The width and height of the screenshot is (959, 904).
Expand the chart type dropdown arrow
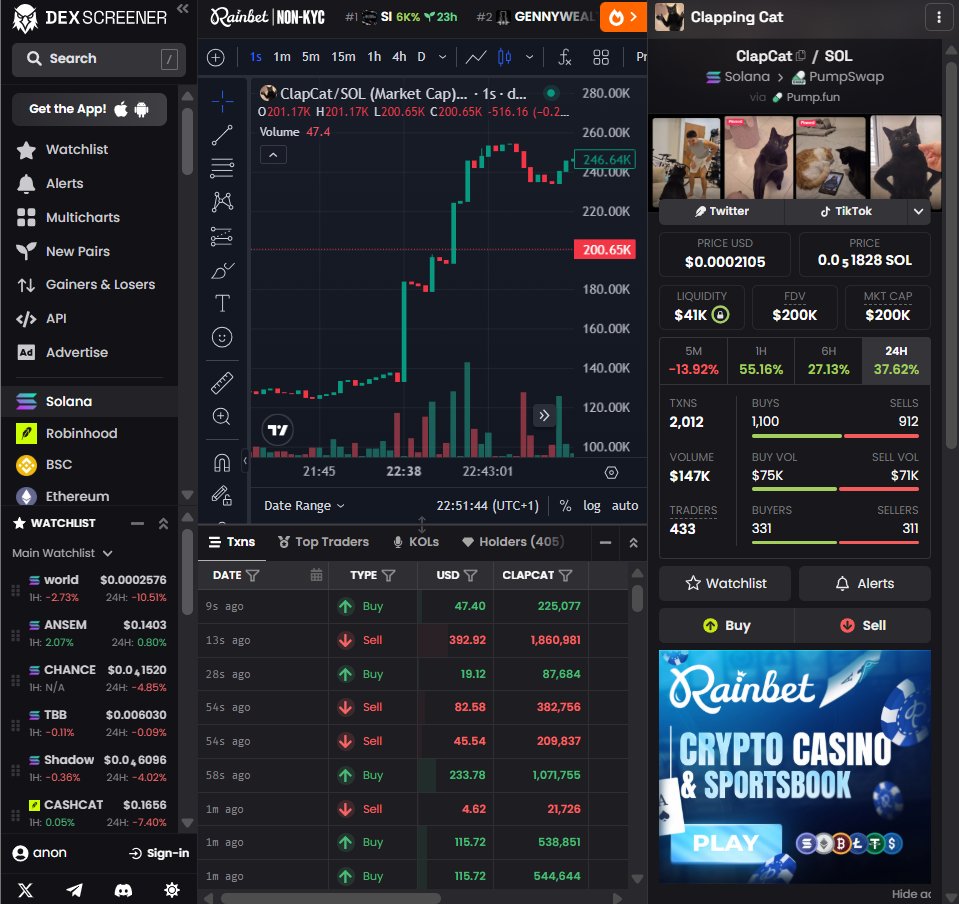[x=530, y=57]
